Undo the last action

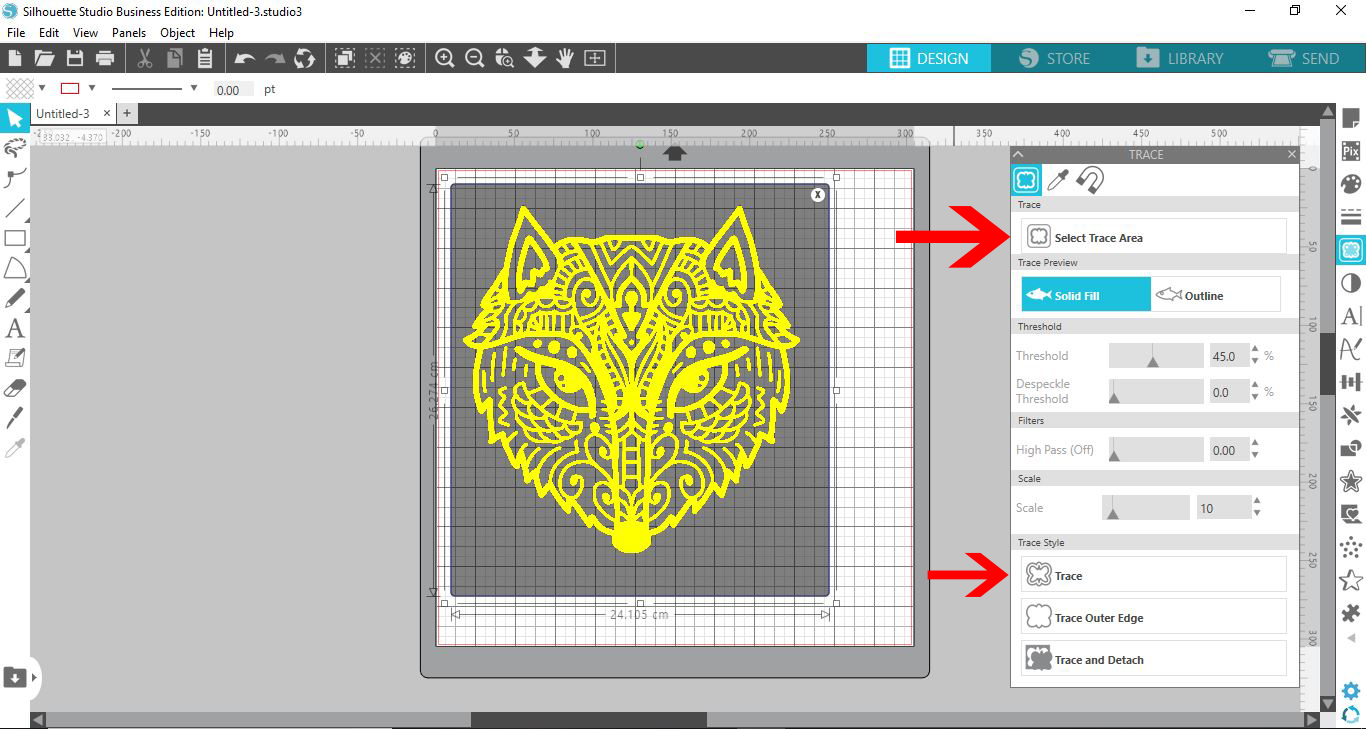click(245, 58)
